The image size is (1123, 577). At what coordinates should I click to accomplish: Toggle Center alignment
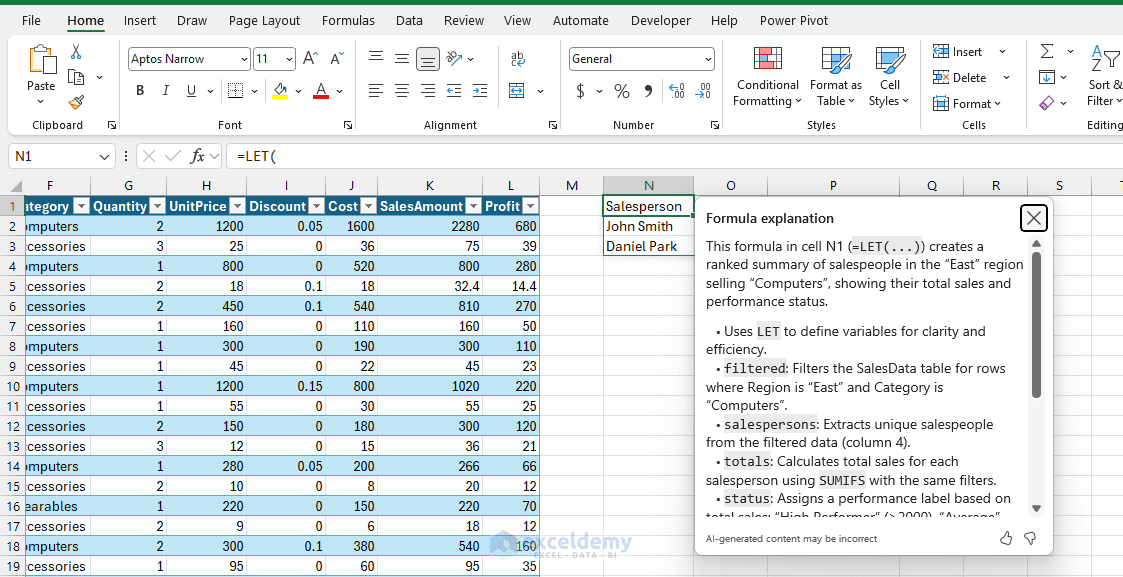pyautogui.click(x=402, y=91)
